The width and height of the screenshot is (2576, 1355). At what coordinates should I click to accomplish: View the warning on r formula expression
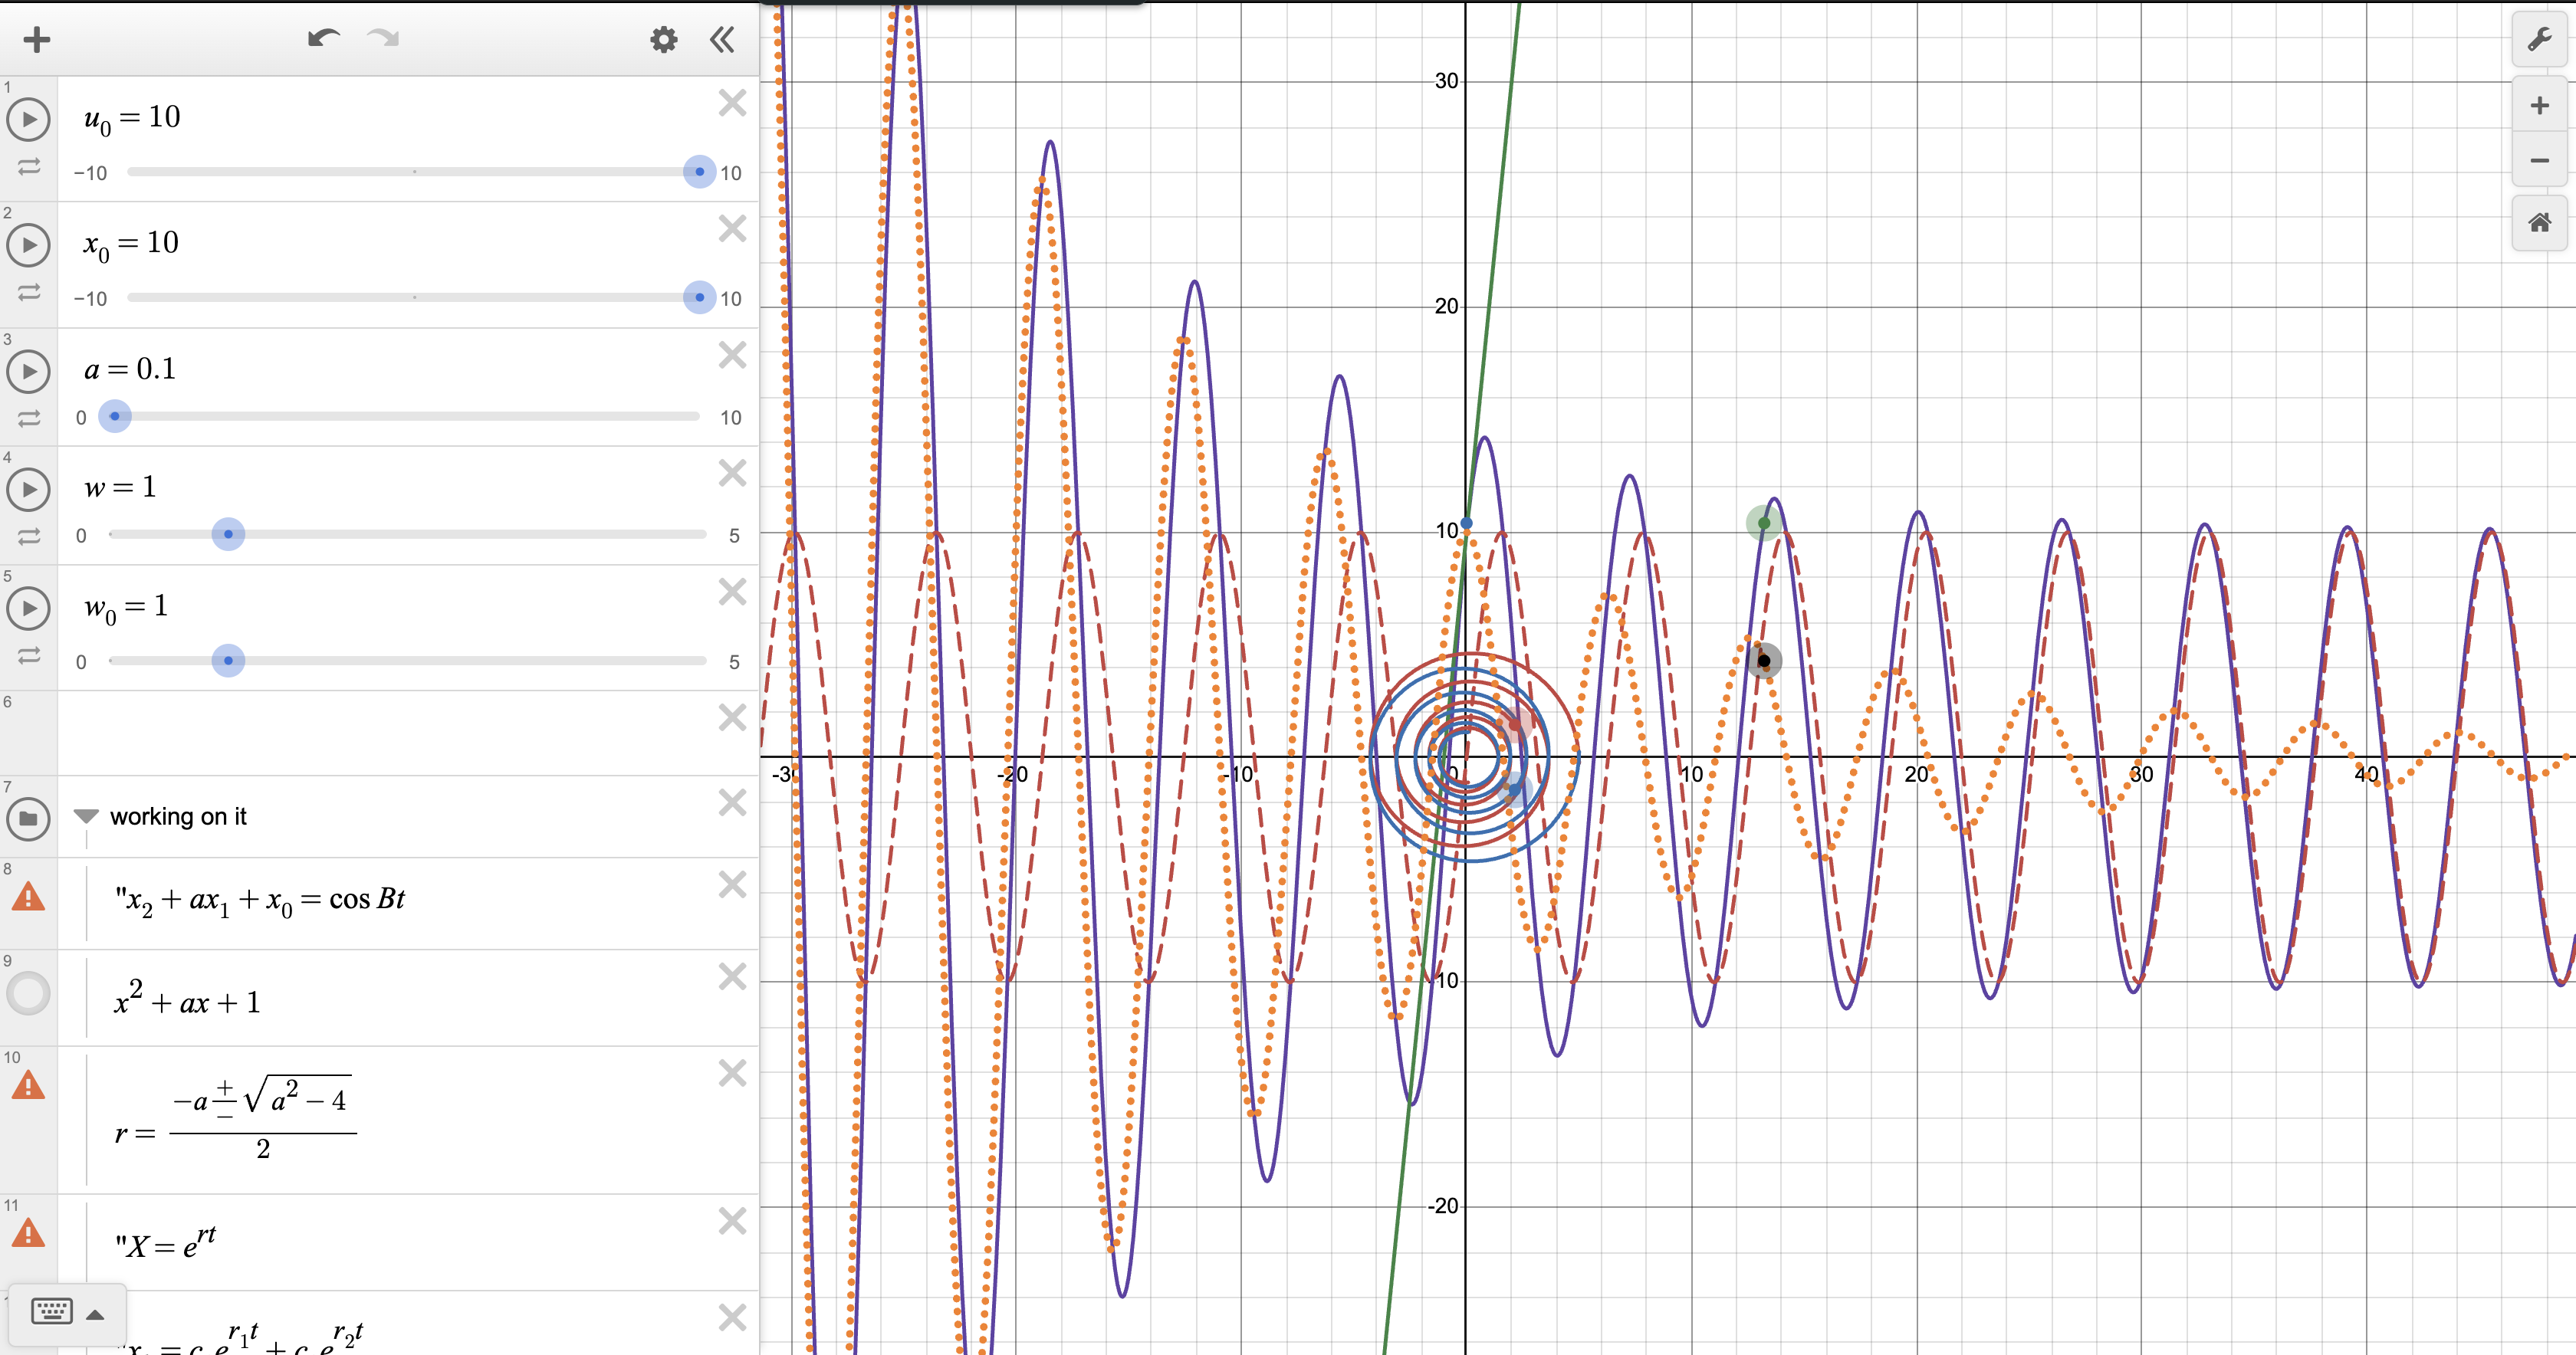(28, 1085)
